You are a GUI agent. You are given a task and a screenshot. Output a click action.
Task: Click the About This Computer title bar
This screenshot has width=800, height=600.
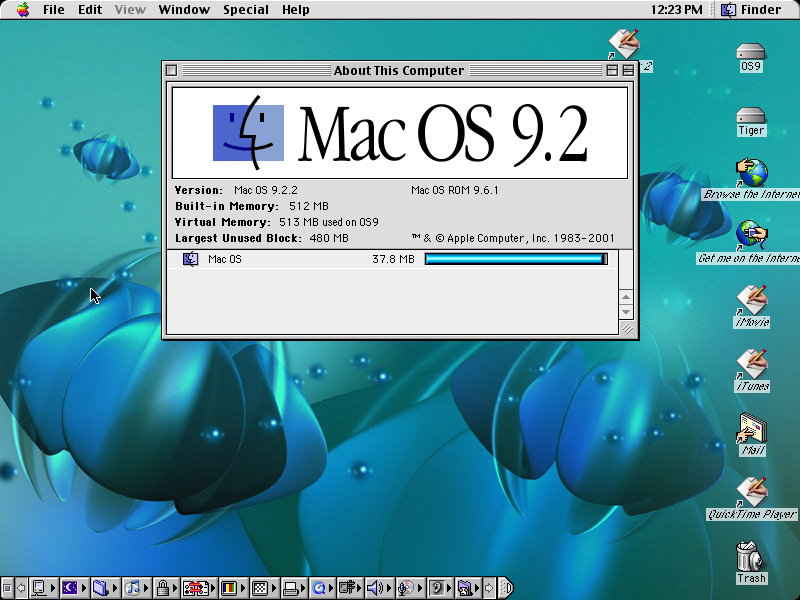pyautogui.click(x=398, y=70)
